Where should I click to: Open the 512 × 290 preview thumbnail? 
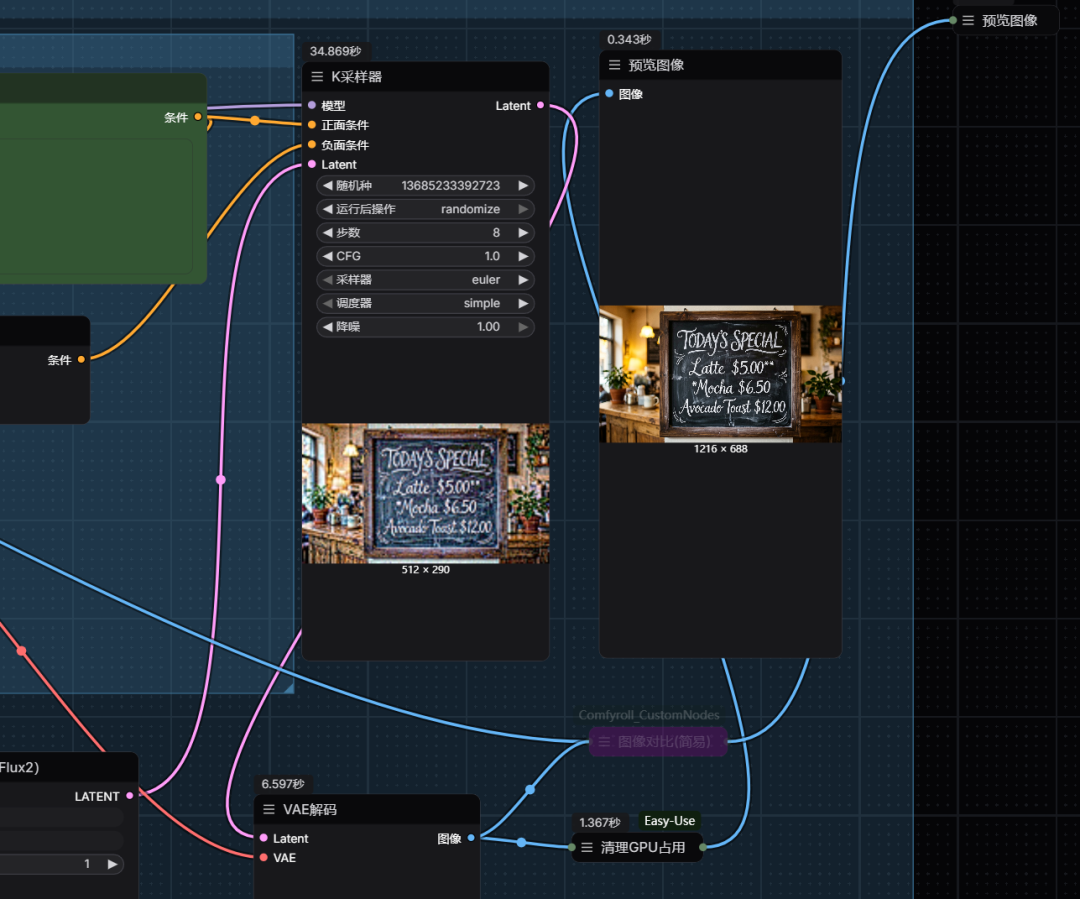426,493
